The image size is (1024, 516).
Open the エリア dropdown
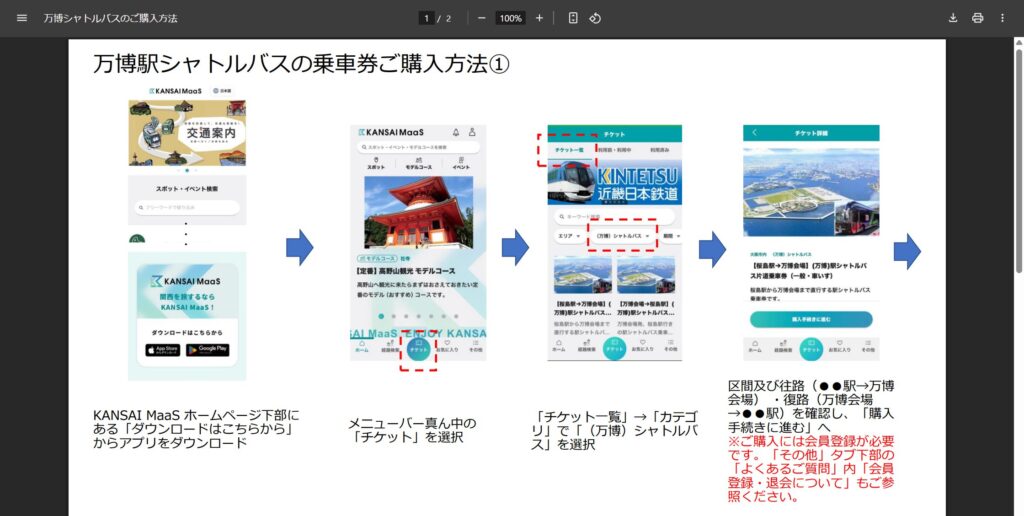tap(569, 236)
